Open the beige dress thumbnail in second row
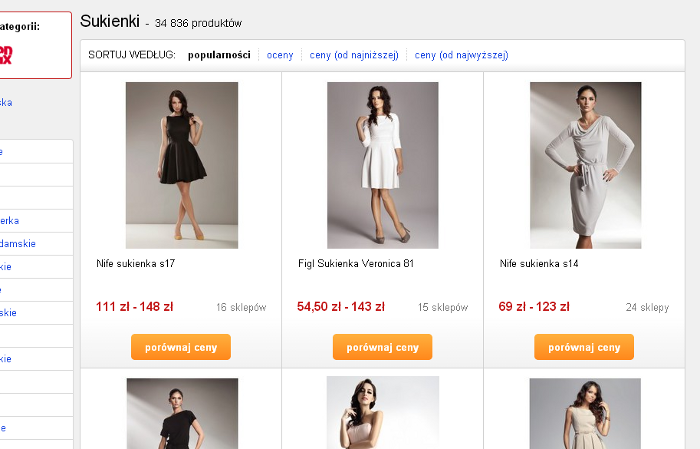This screenshot has height=449, width=700. (584, 413)
